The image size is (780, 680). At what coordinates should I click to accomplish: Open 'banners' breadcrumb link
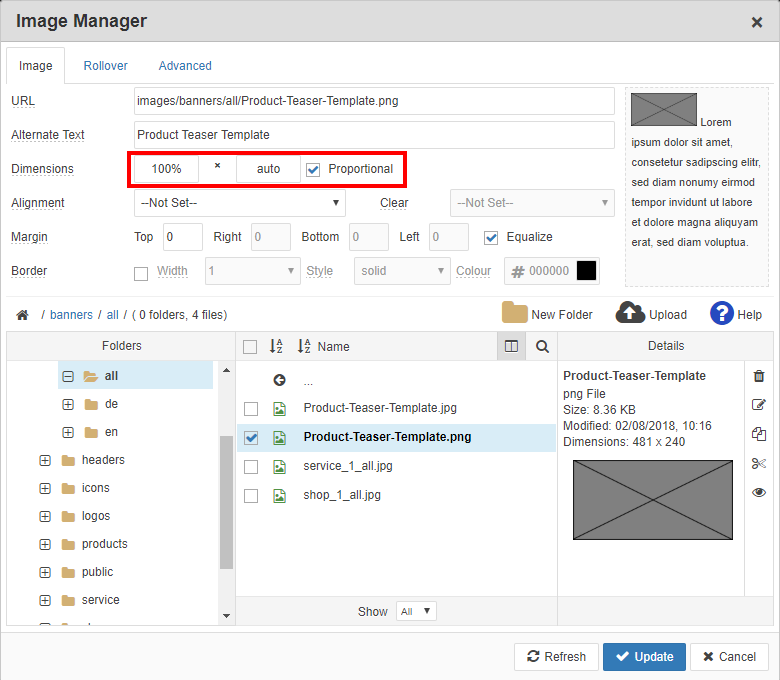pos(71,315)
